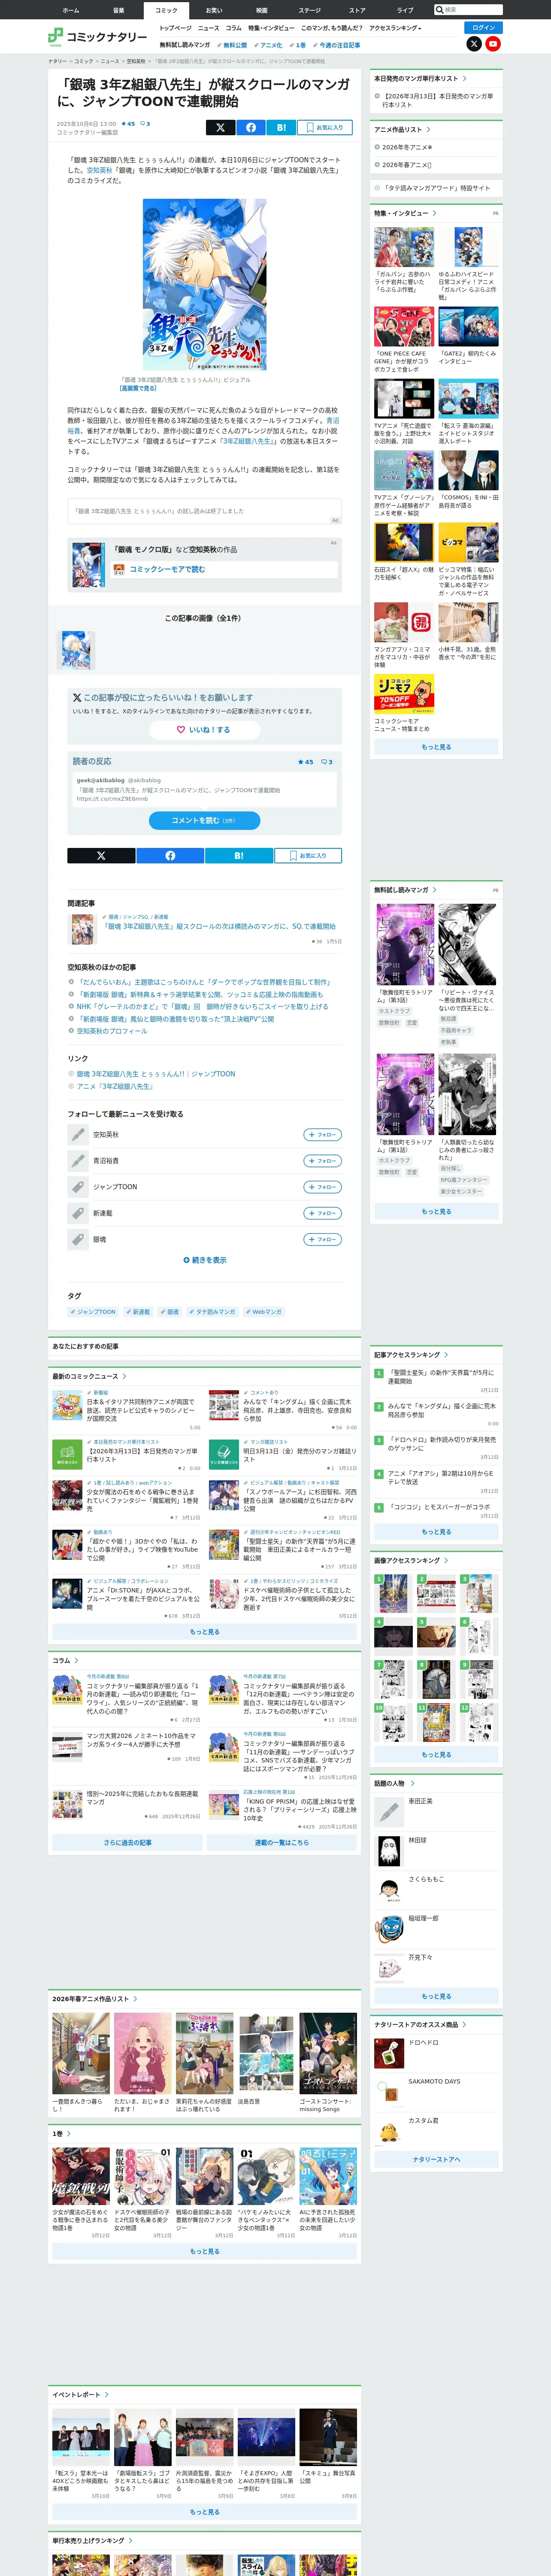The image size is (551, 2576).
Task: Click the タテ読みマンガ tag chip
Action: click(213, 1312)
